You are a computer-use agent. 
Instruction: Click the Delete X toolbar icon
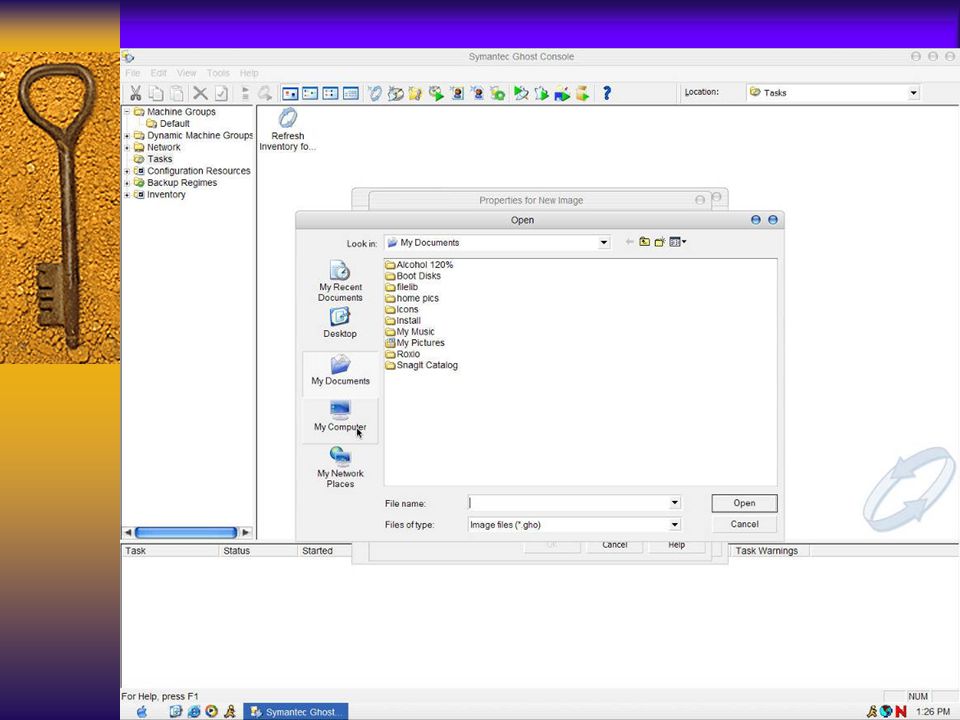click(x=200, y=93)
